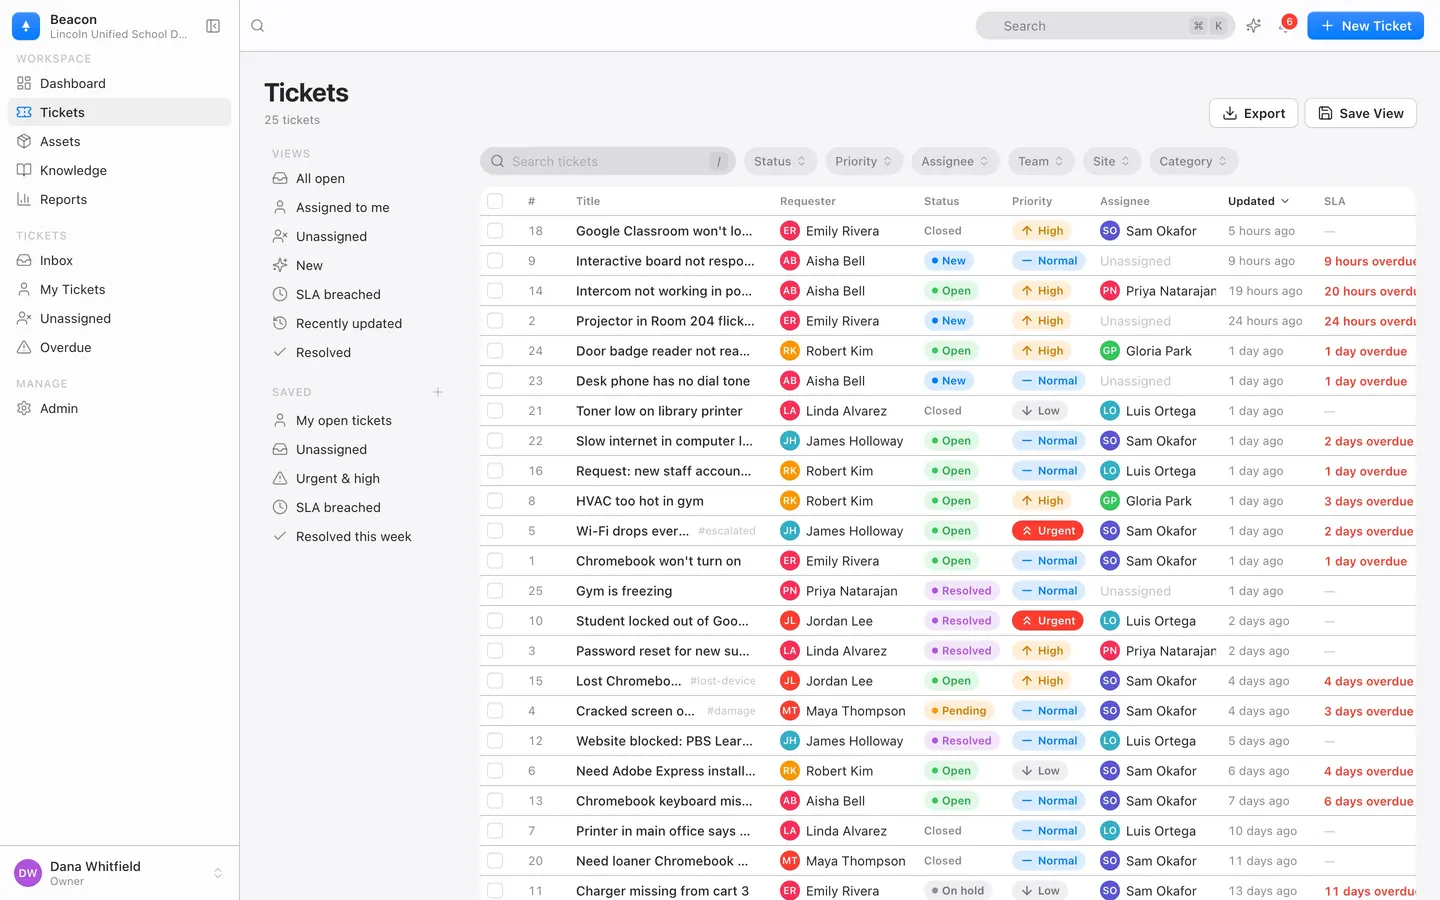The height and width of the screenshot is (900, 1440).
Task: Create a New Ticket
Action: click(x=1365, y=26)
